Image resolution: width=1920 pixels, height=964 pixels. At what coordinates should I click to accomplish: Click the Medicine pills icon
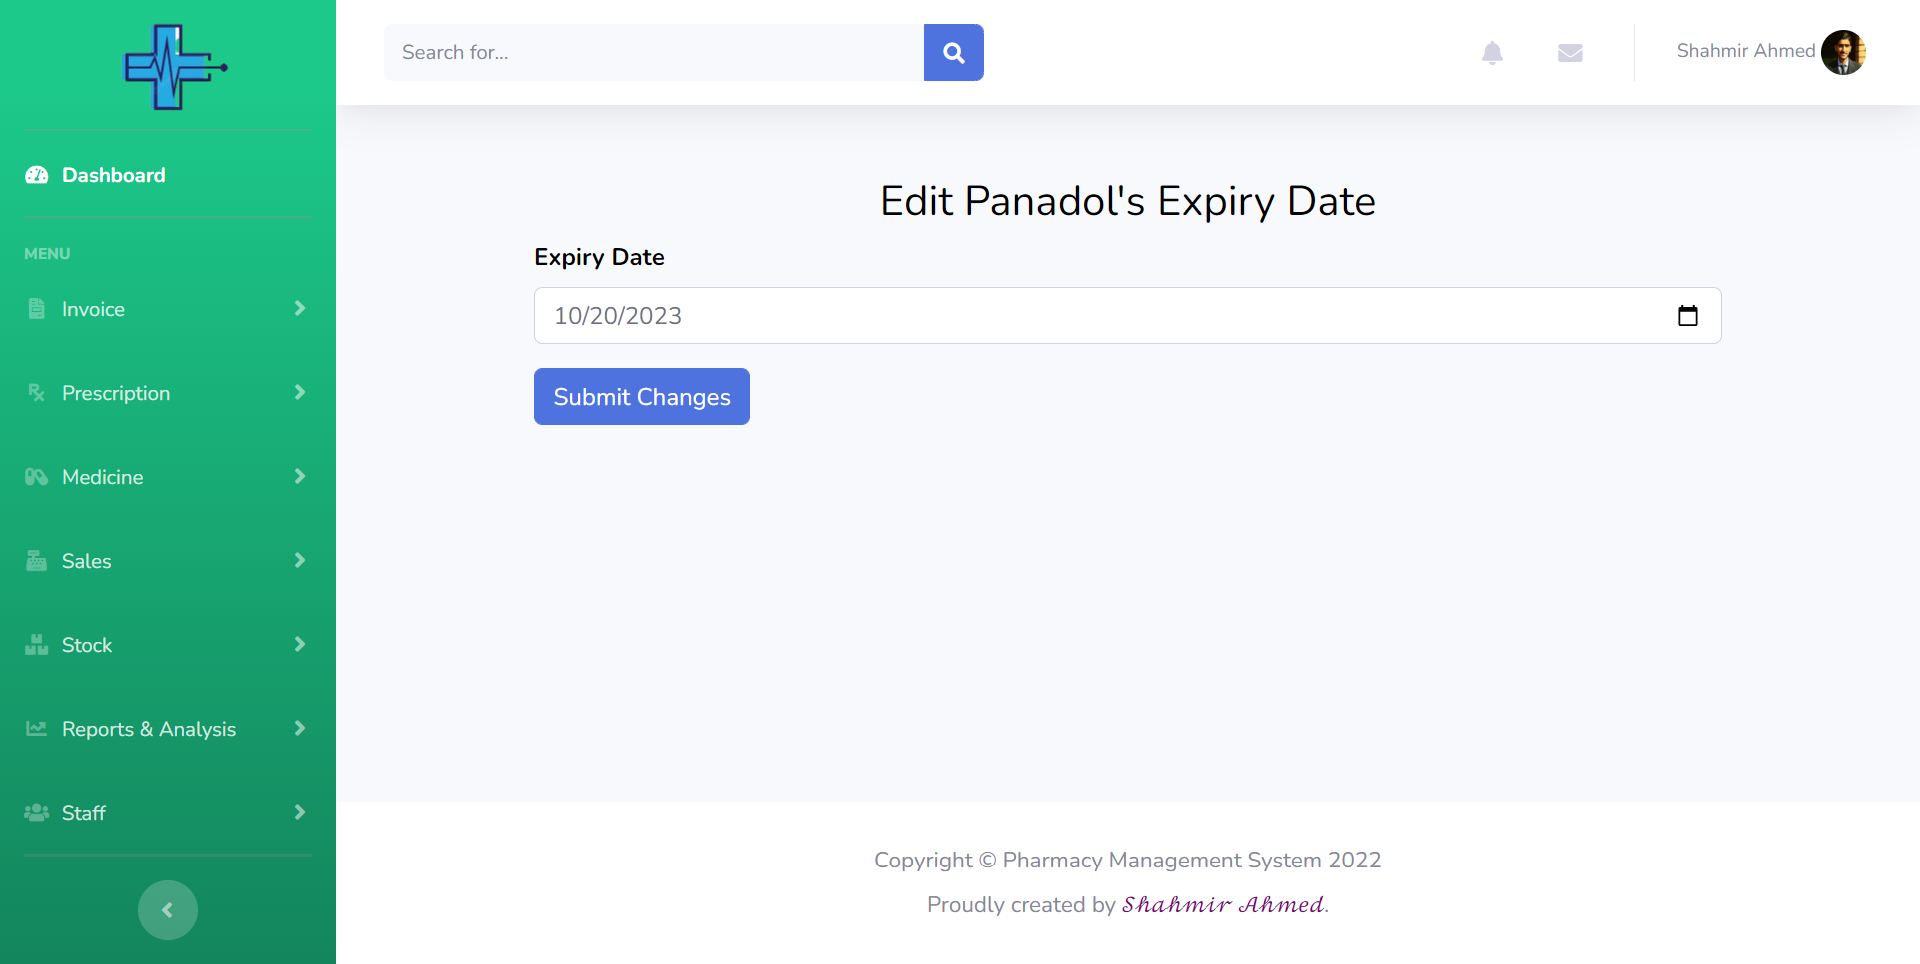[37, 477]
